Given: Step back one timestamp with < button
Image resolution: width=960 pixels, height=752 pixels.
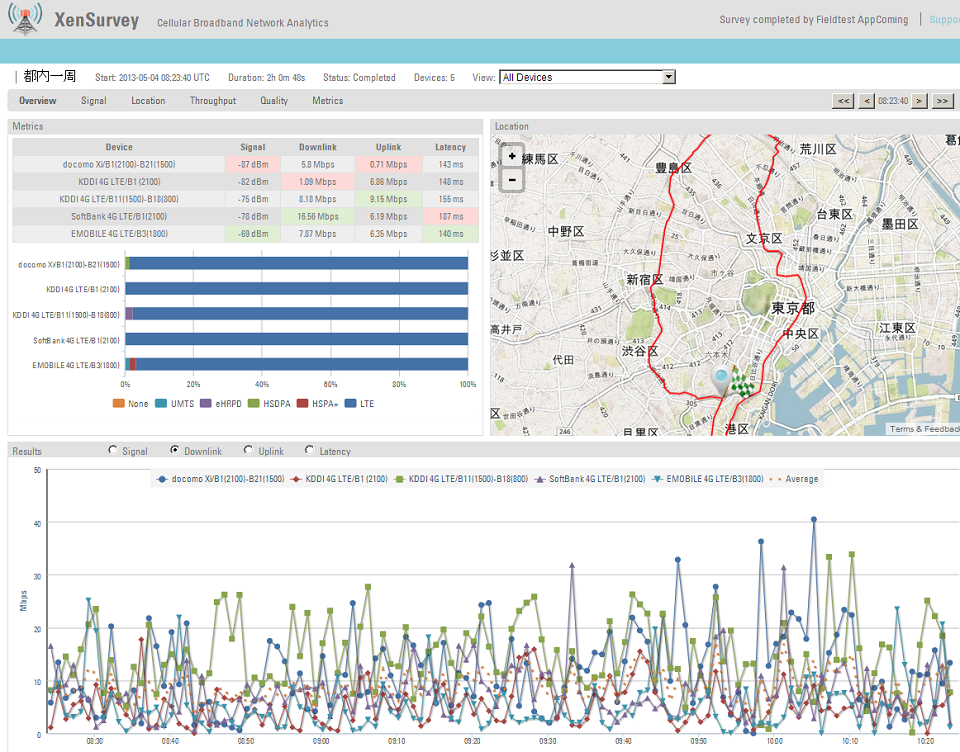Looking at the screenshot, I should 866,101.
